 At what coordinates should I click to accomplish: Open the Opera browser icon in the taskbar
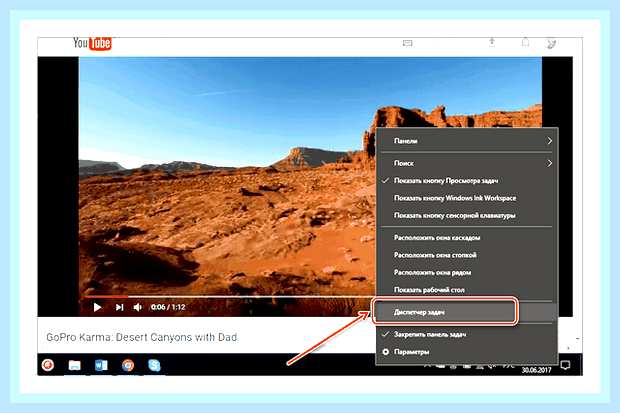tap(48, 365)
